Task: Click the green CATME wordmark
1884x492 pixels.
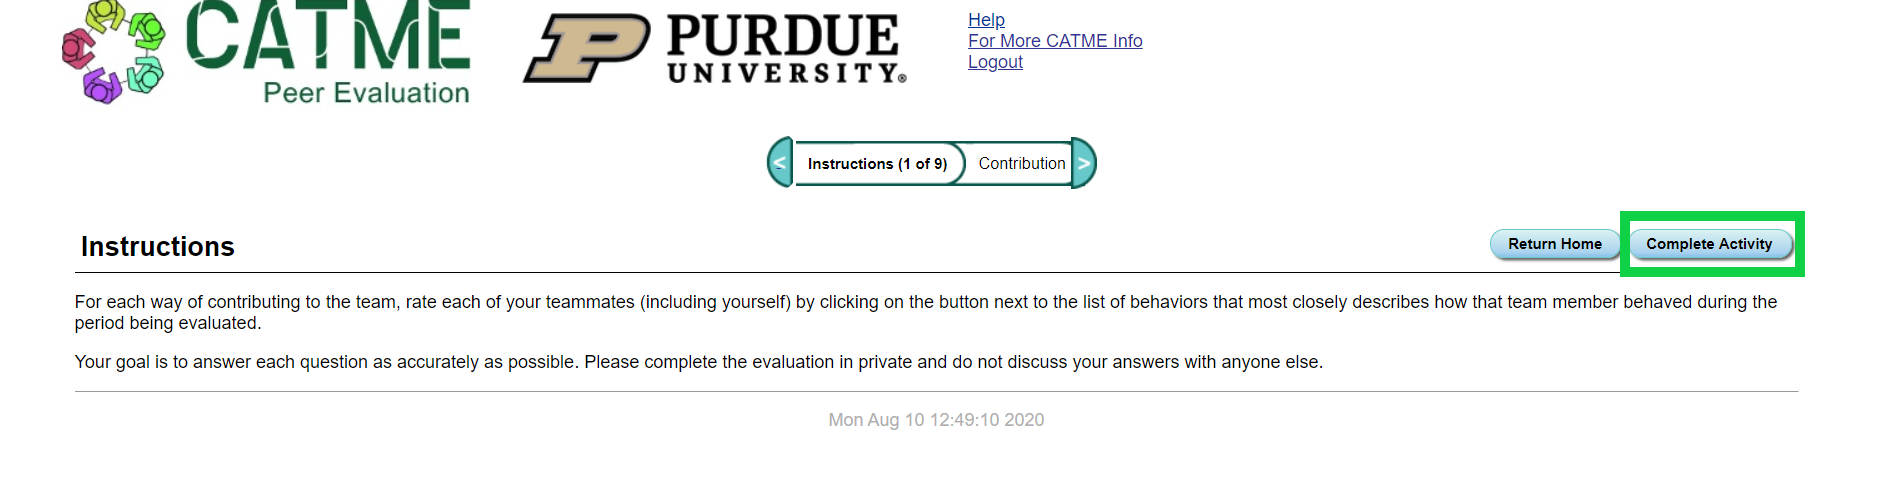Action: pyautogui.click(x=327, y=37)
